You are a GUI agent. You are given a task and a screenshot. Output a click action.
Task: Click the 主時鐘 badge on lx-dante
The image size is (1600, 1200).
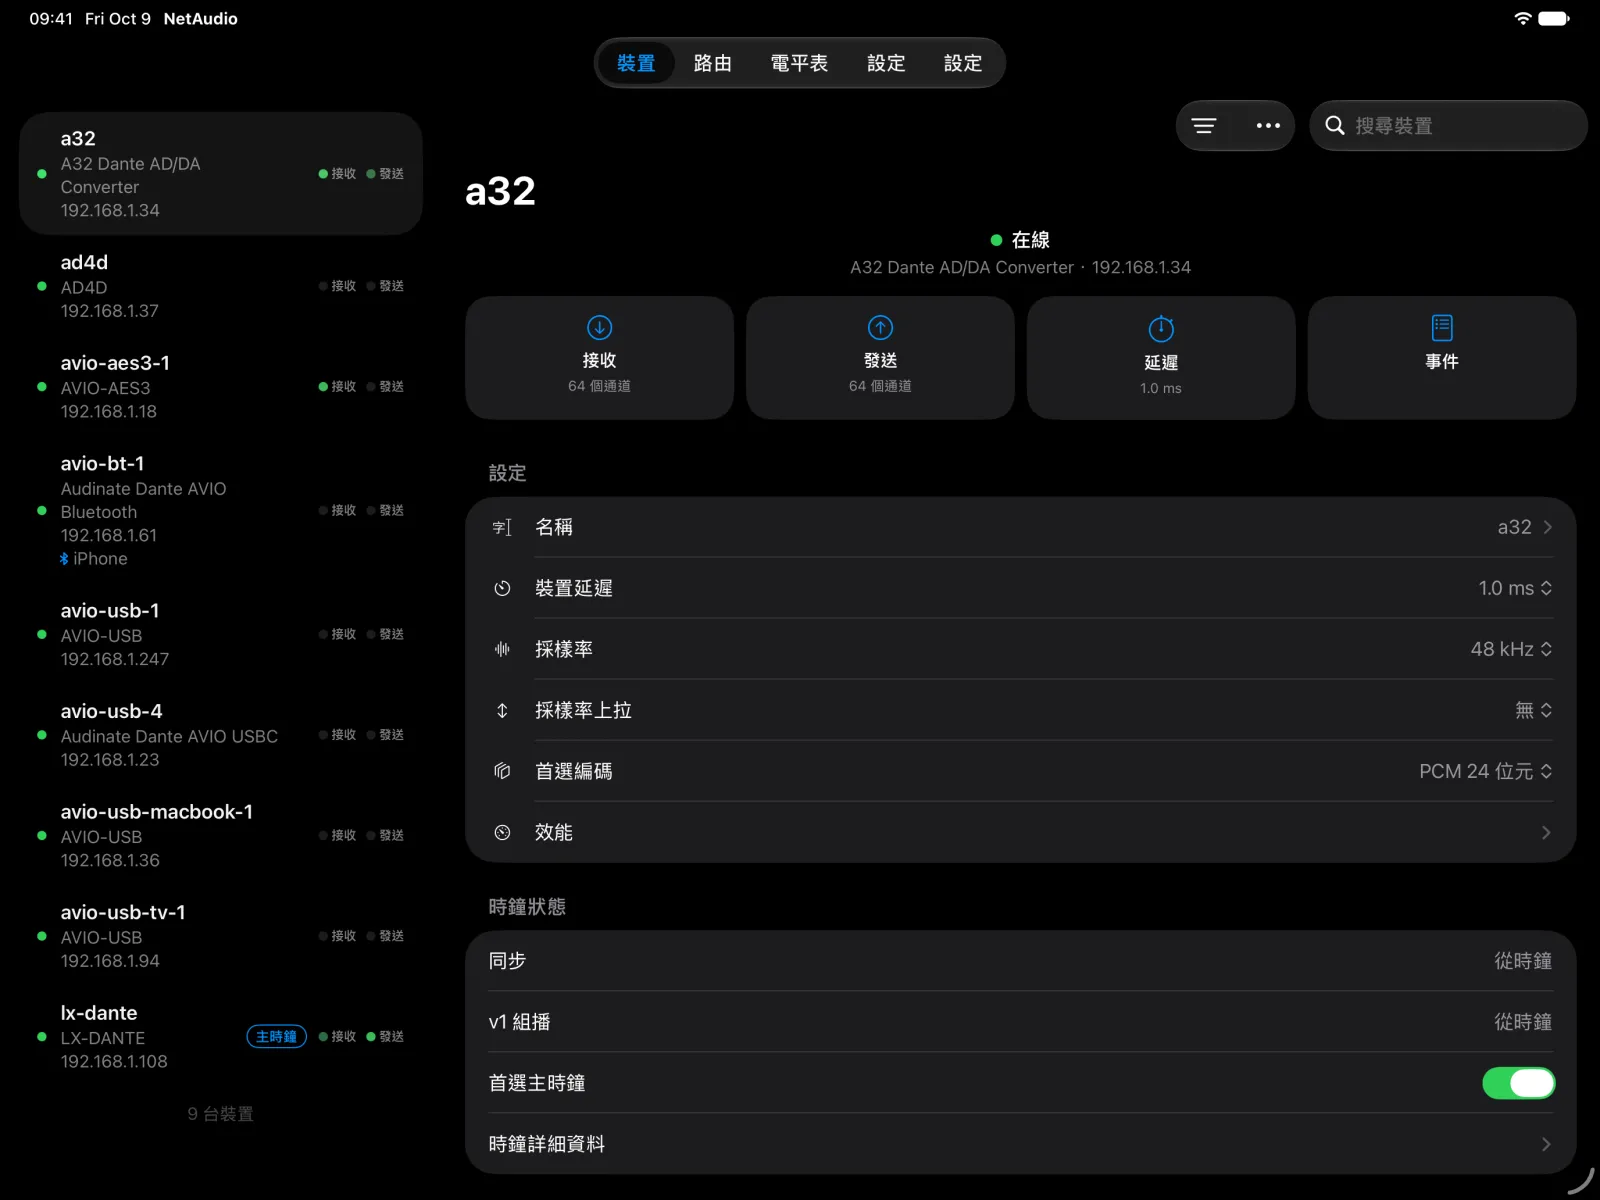point(276,1037)
